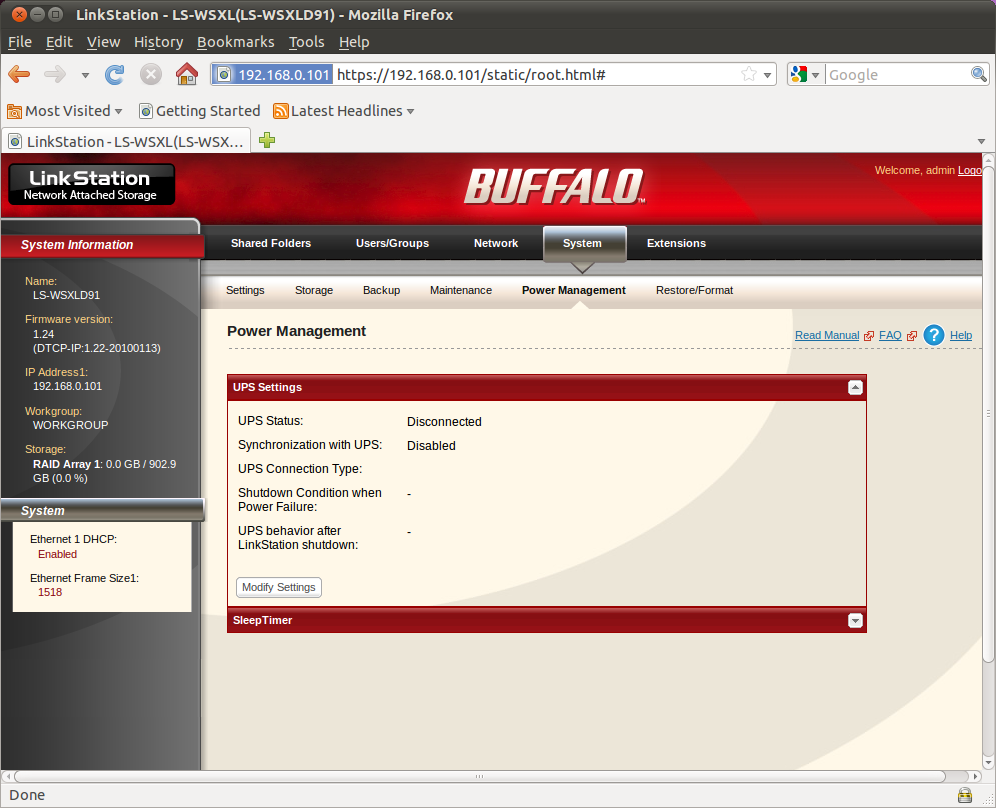996x808 pixels.
Task: Open the Storage sub-tab
Action: 314,290
